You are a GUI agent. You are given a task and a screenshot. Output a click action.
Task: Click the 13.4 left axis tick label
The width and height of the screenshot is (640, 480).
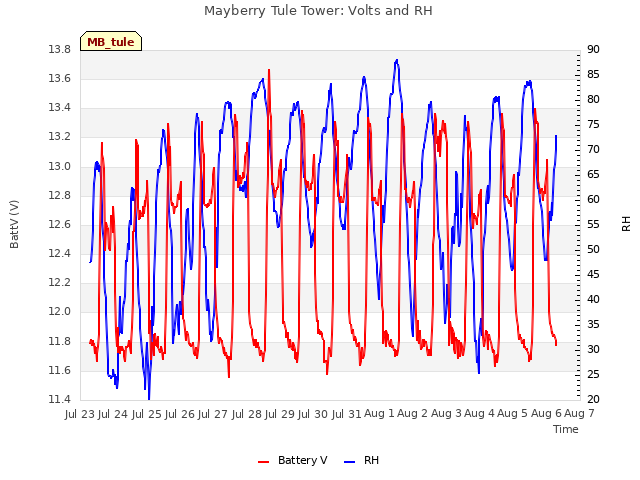(59, 108)
